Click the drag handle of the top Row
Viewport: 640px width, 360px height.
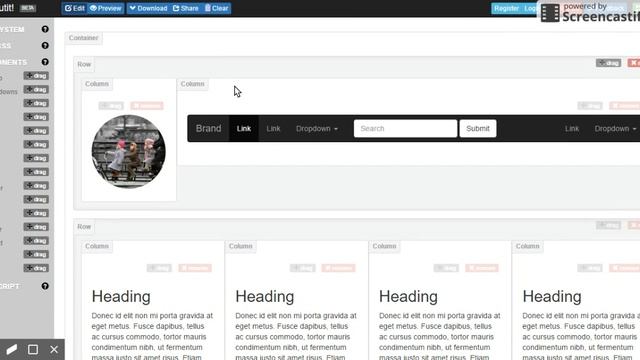click(608, 63)
